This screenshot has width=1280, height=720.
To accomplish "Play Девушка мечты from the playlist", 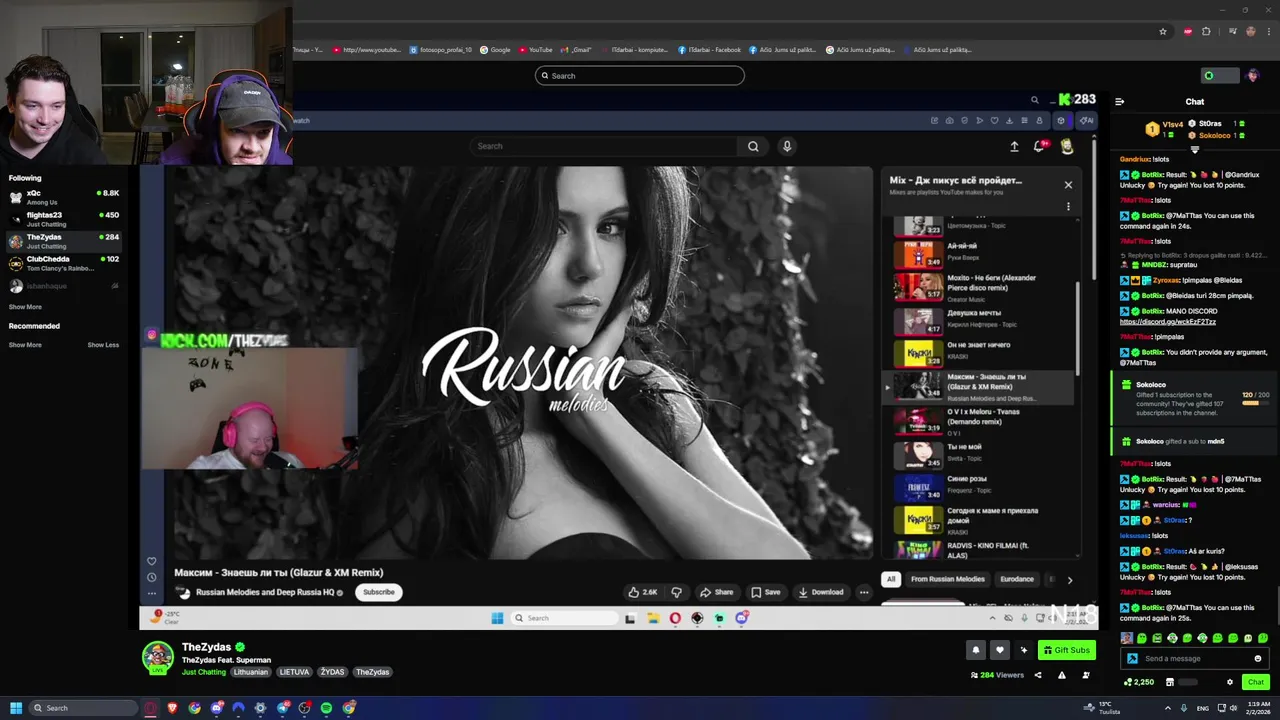I will click(980, 320).
